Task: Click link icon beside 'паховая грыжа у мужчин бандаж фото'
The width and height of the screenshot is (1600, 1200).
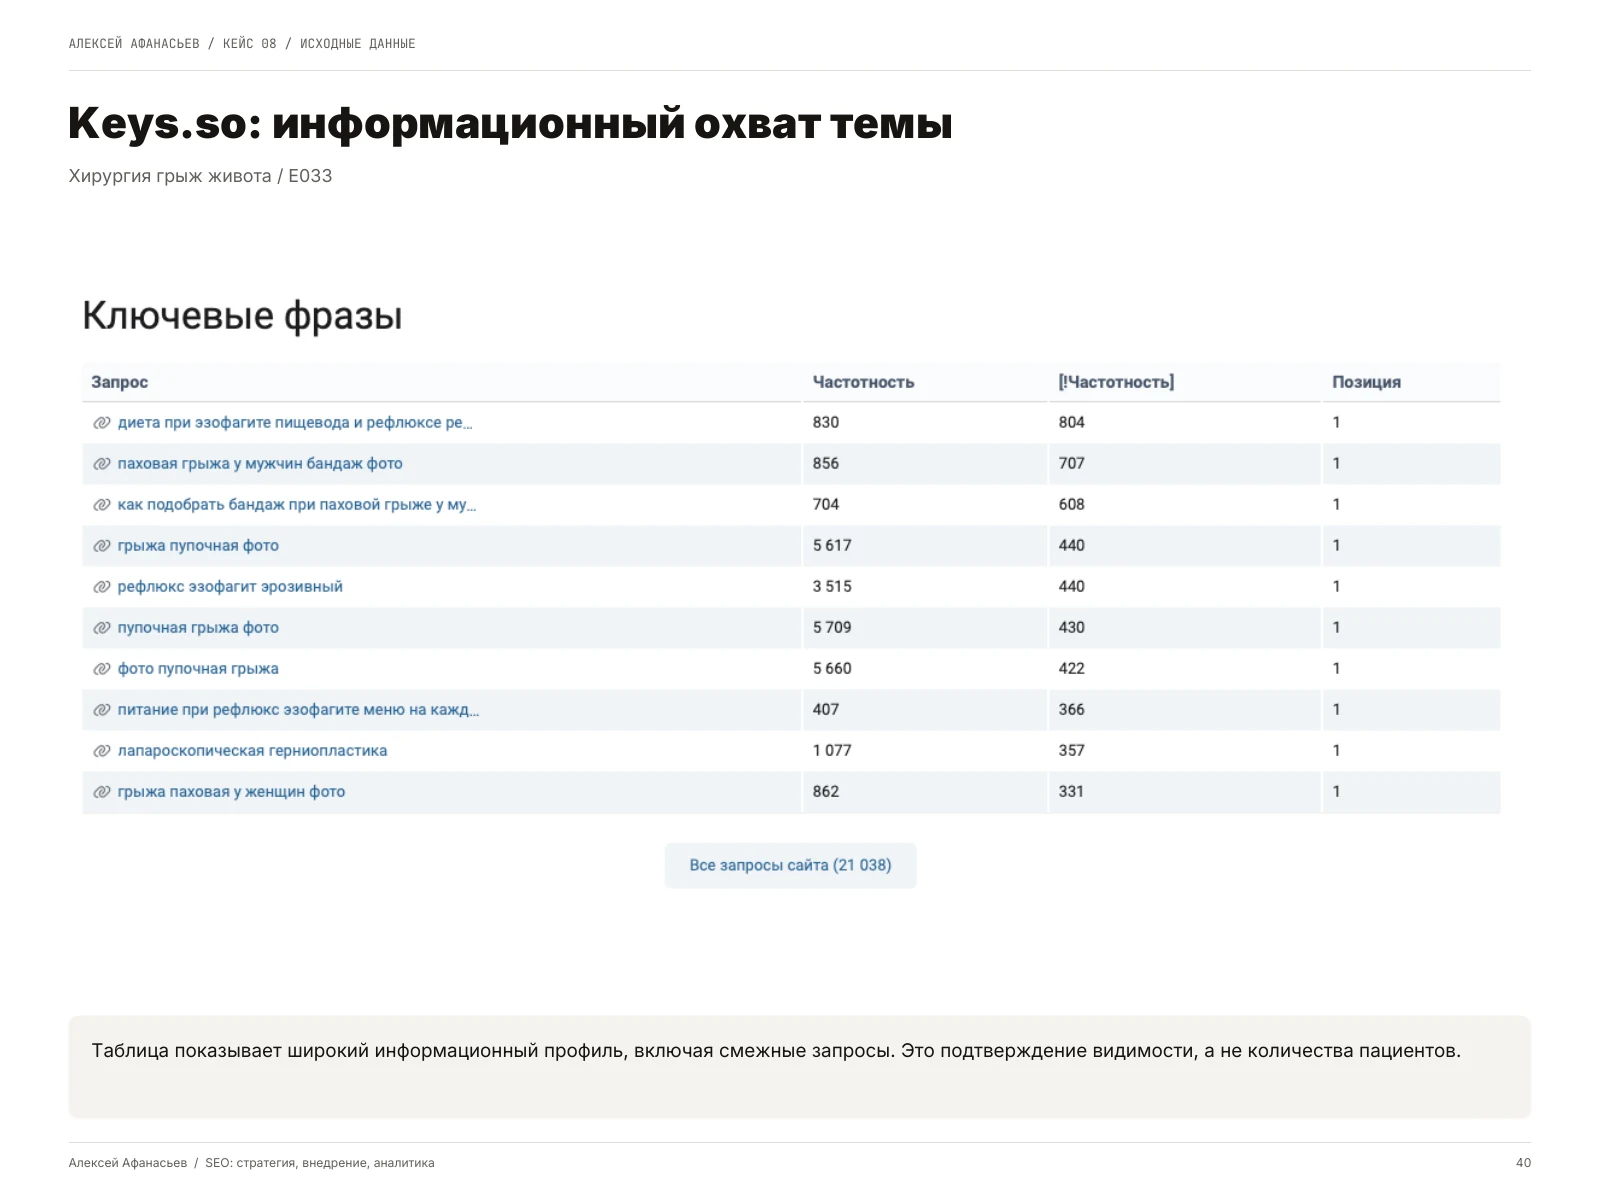Action: click(101, 464)
